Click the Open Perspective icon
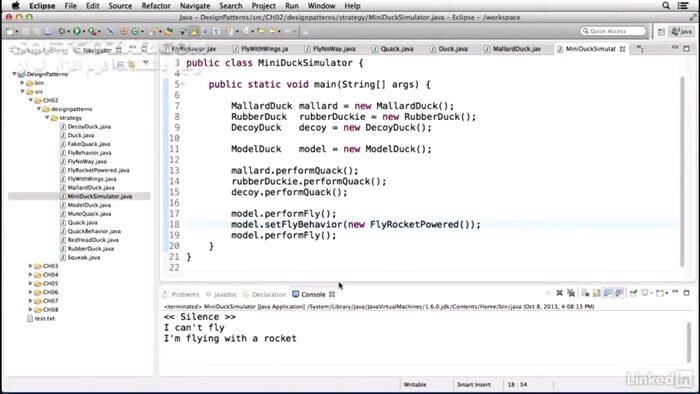Viewport: 700px width, 394px height. click(661, 31)
